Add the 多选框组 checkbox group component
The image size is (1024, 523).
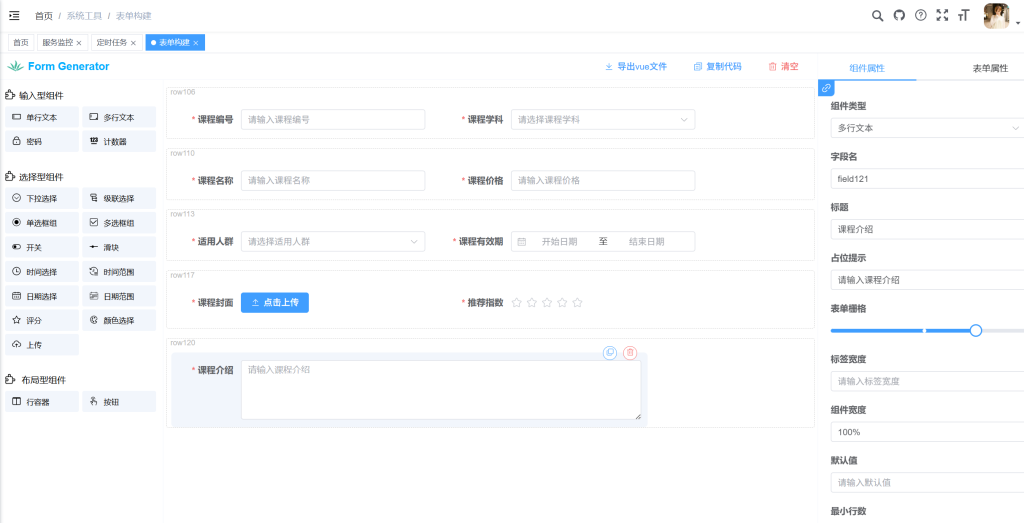click(118, 222)
